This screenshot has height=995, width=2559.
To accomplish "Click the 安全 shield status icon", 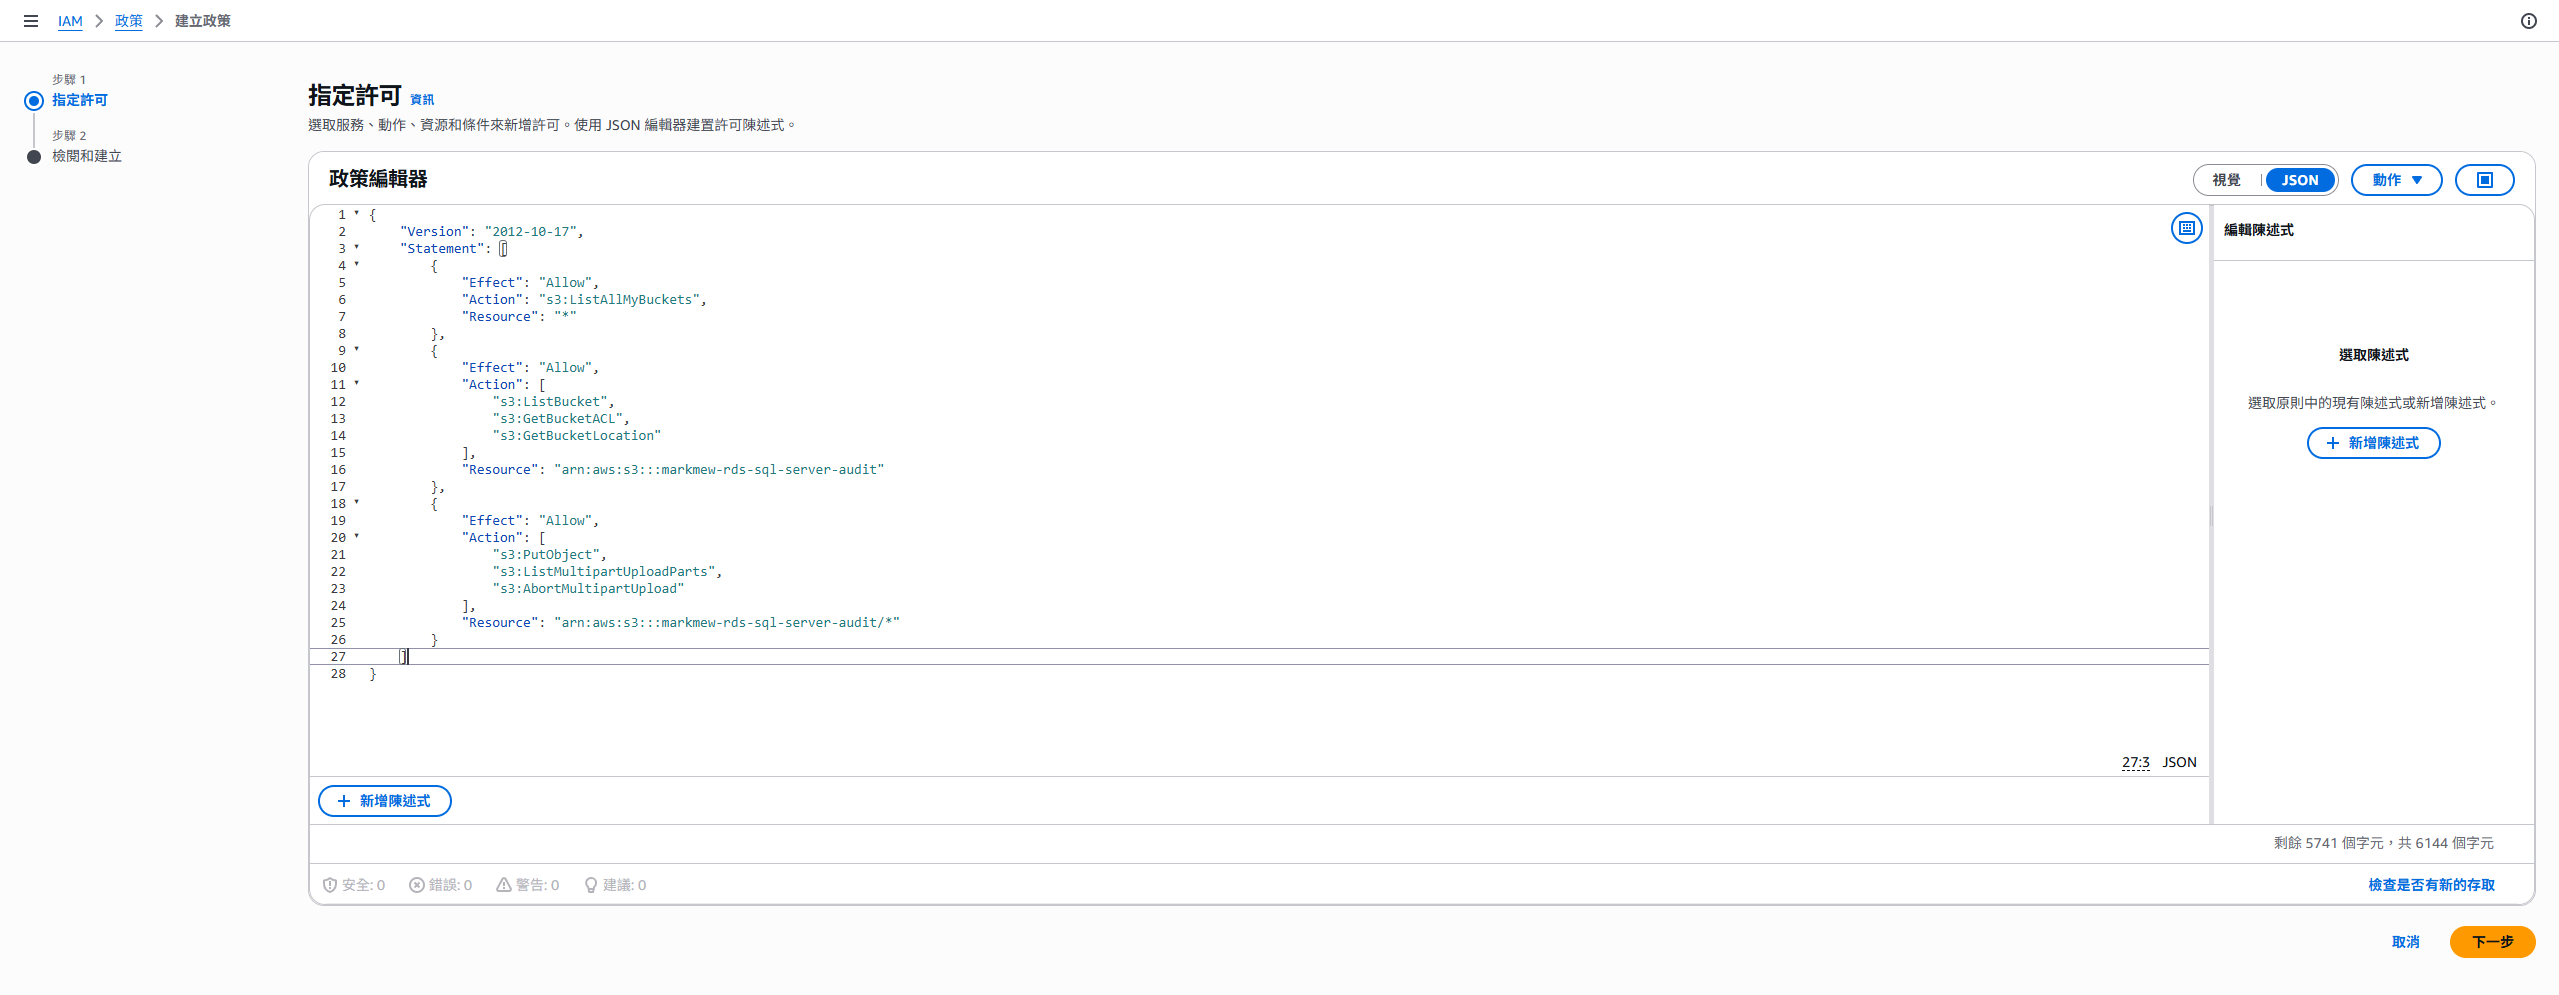I will (329, 885).
